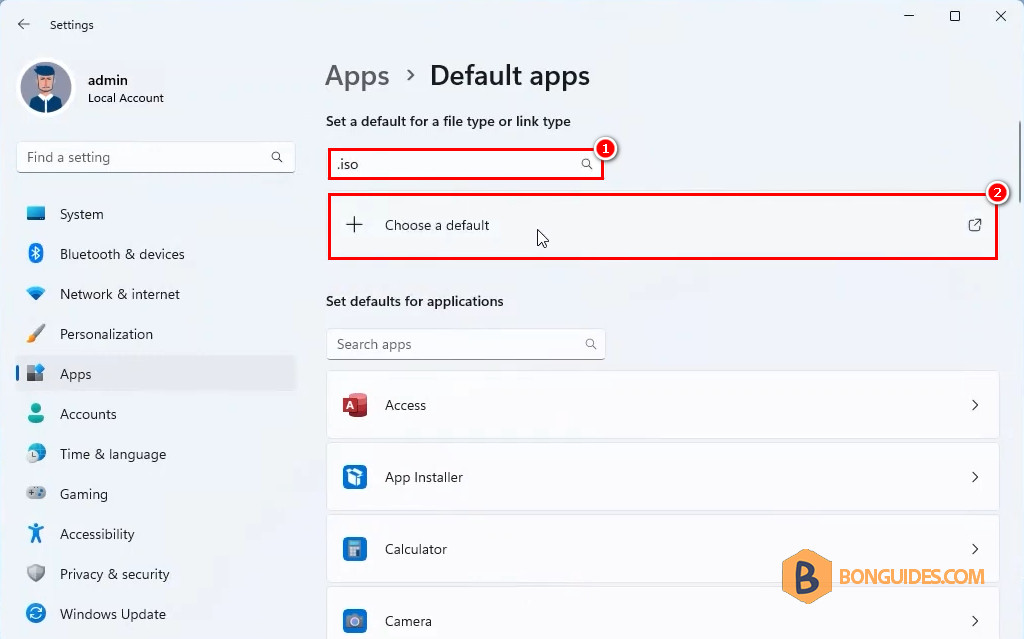
Task: Go to System label in sidebar
Action: (82, 214)
